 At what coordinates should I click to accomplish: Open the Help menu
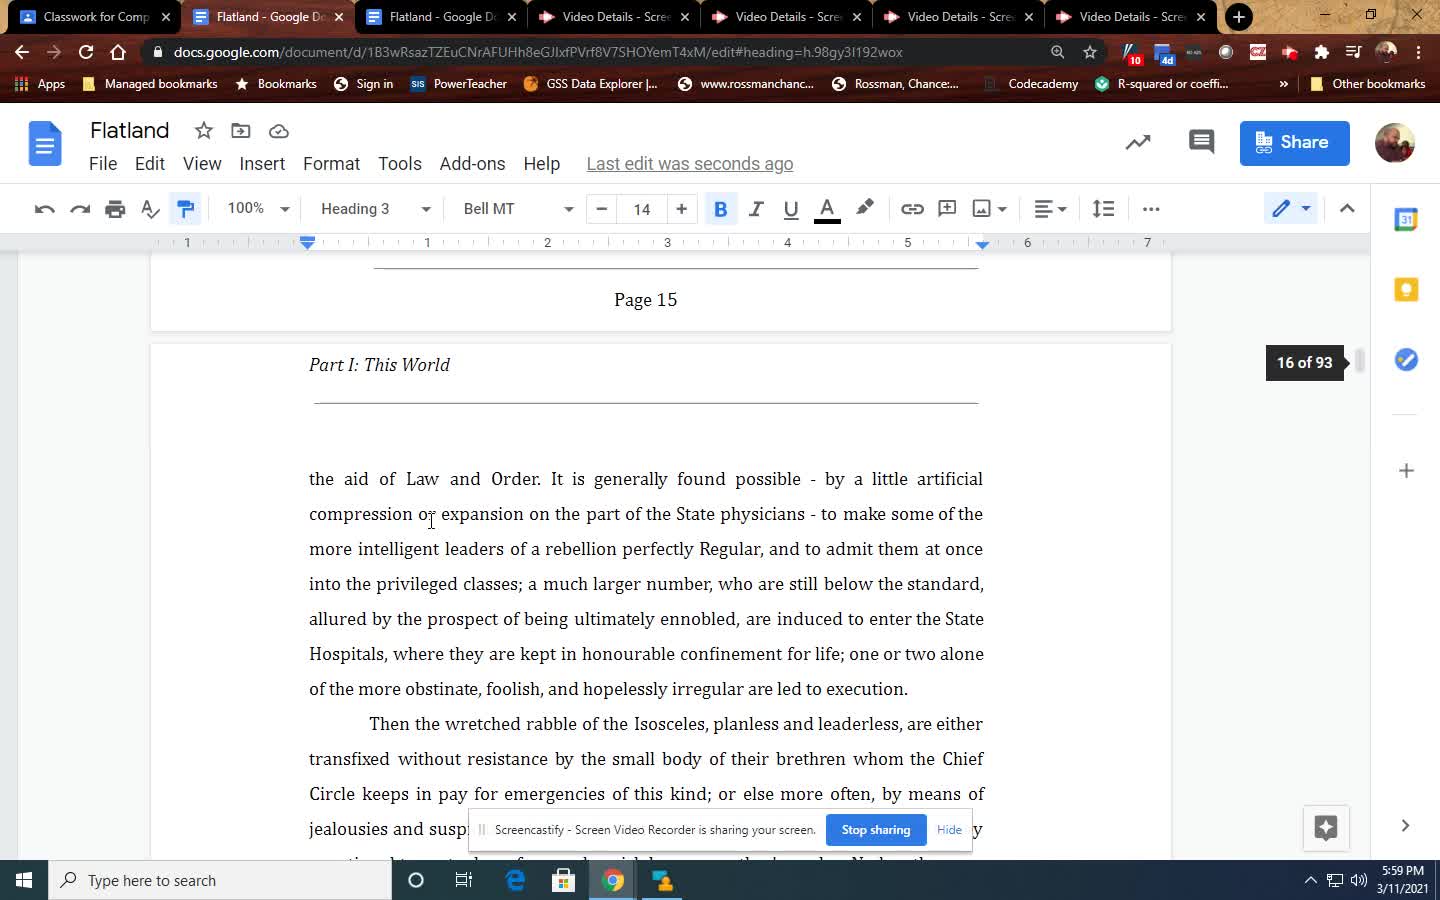541,164
